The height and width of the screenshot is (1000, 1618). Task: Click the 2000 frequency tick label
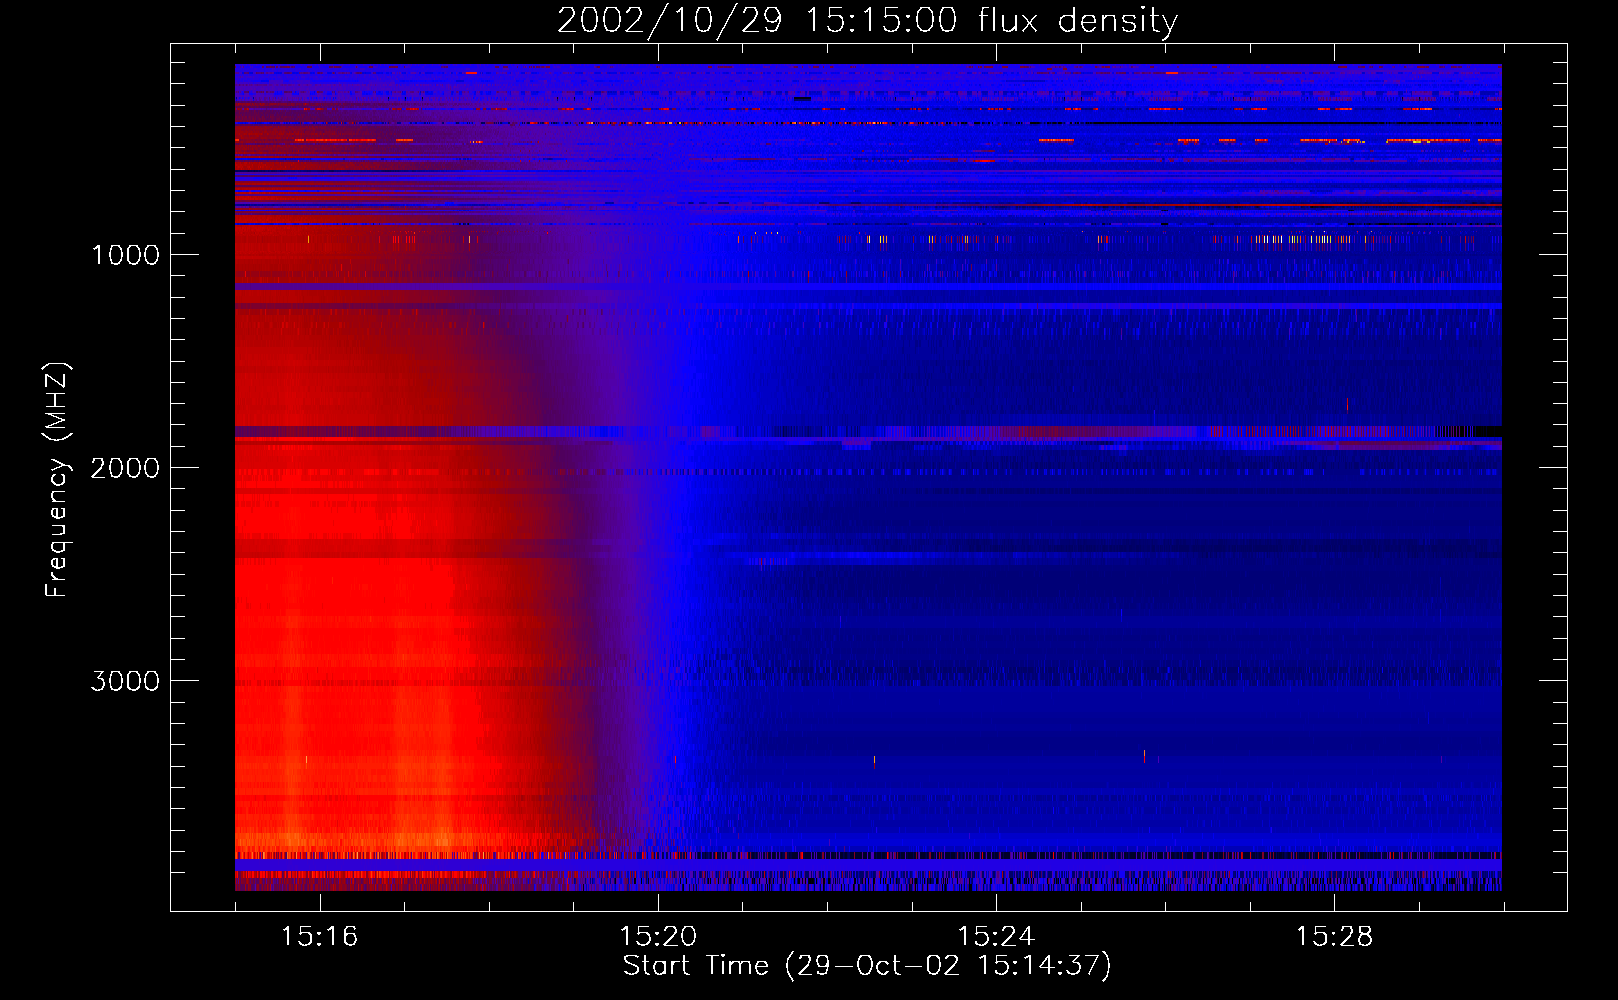125,468
